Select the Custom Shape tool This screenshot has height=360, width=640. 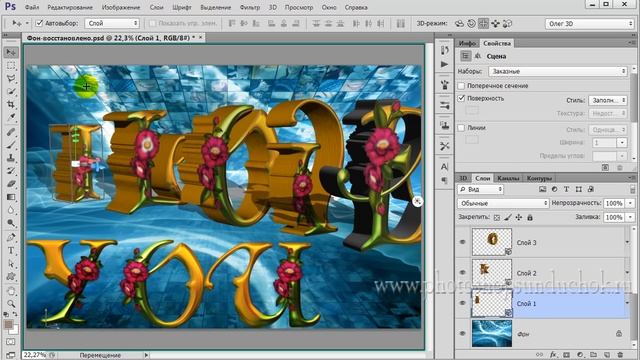(x=11, y=276)
